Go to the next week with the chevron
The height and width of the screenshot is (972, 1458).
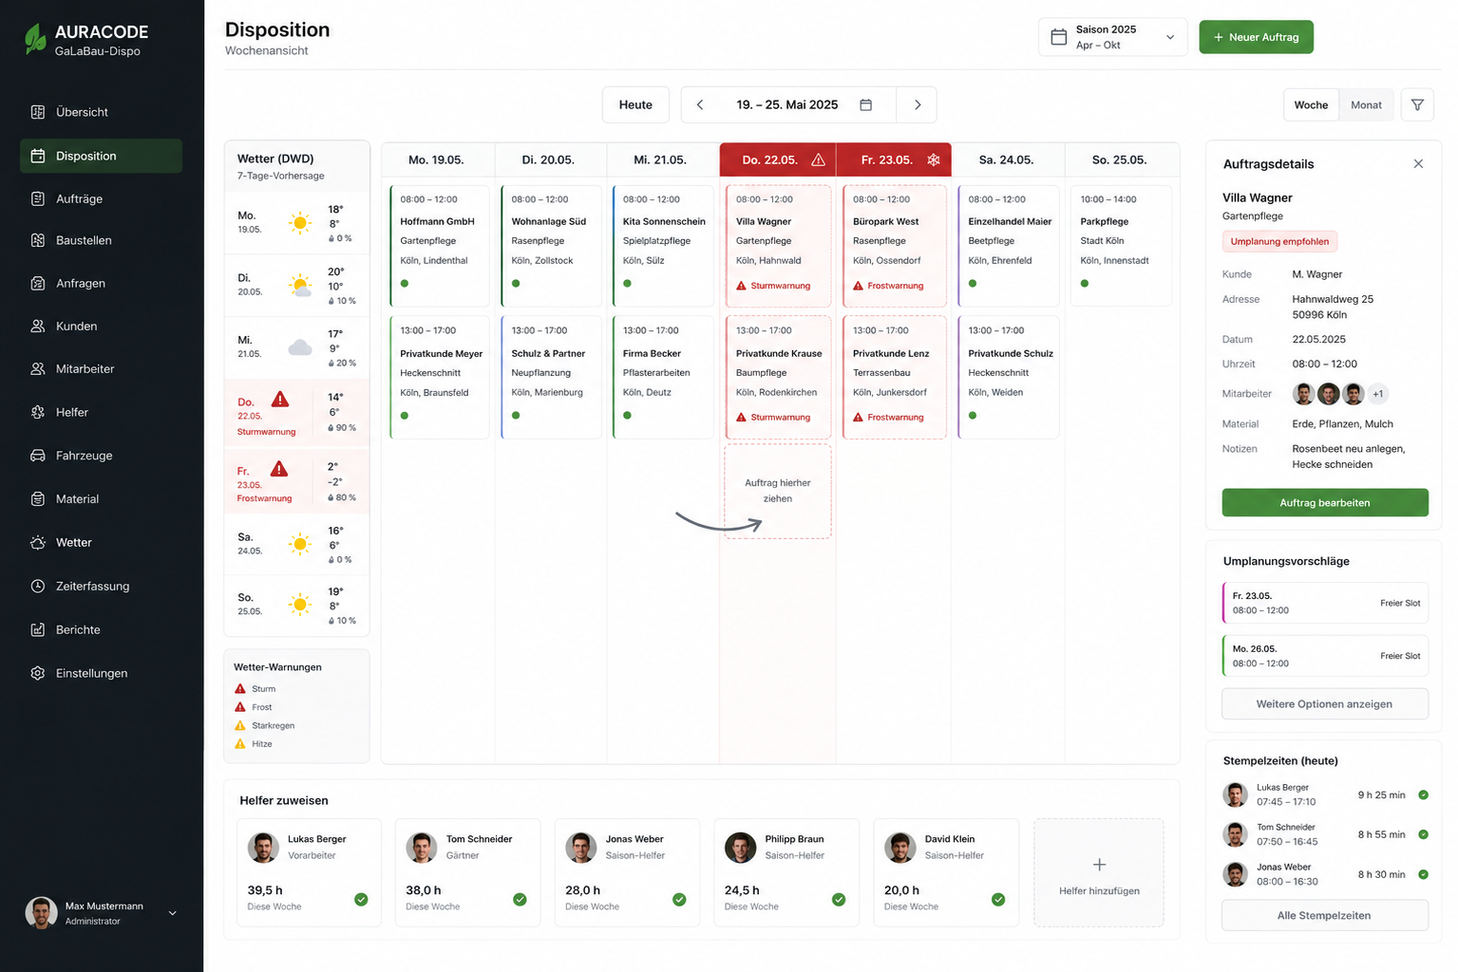click(x=917, y=105)
